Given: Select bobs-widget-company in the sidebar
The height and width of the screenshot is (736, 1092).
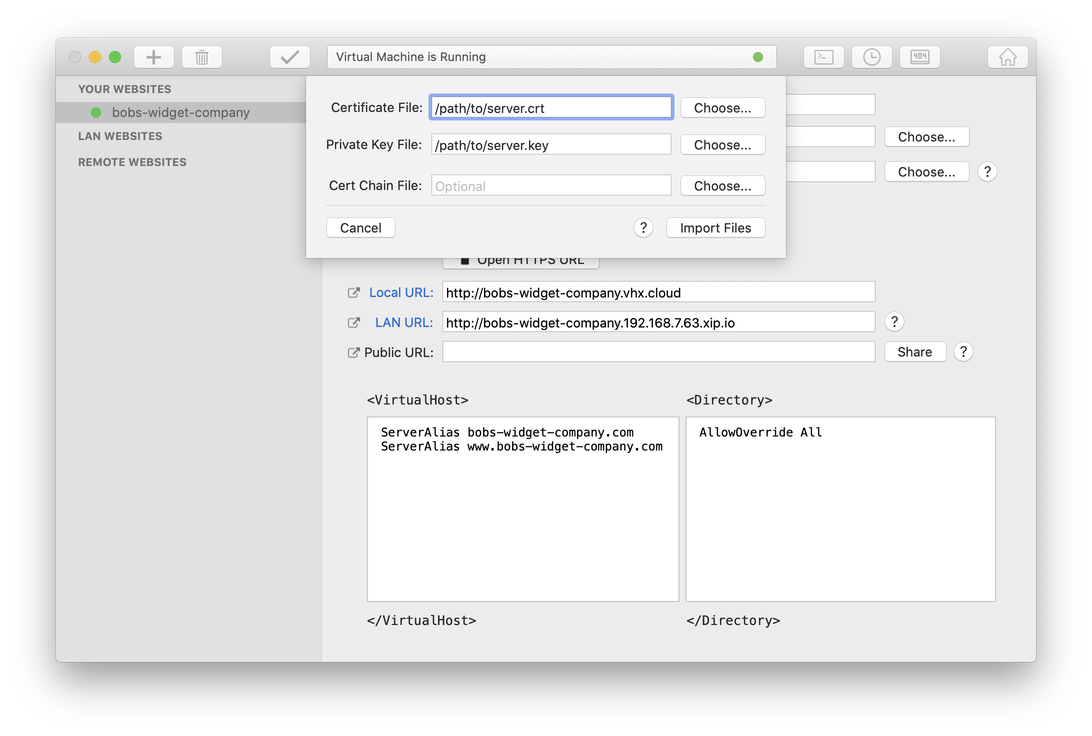Looking at the screenshot, I should [x=181, y=112].
